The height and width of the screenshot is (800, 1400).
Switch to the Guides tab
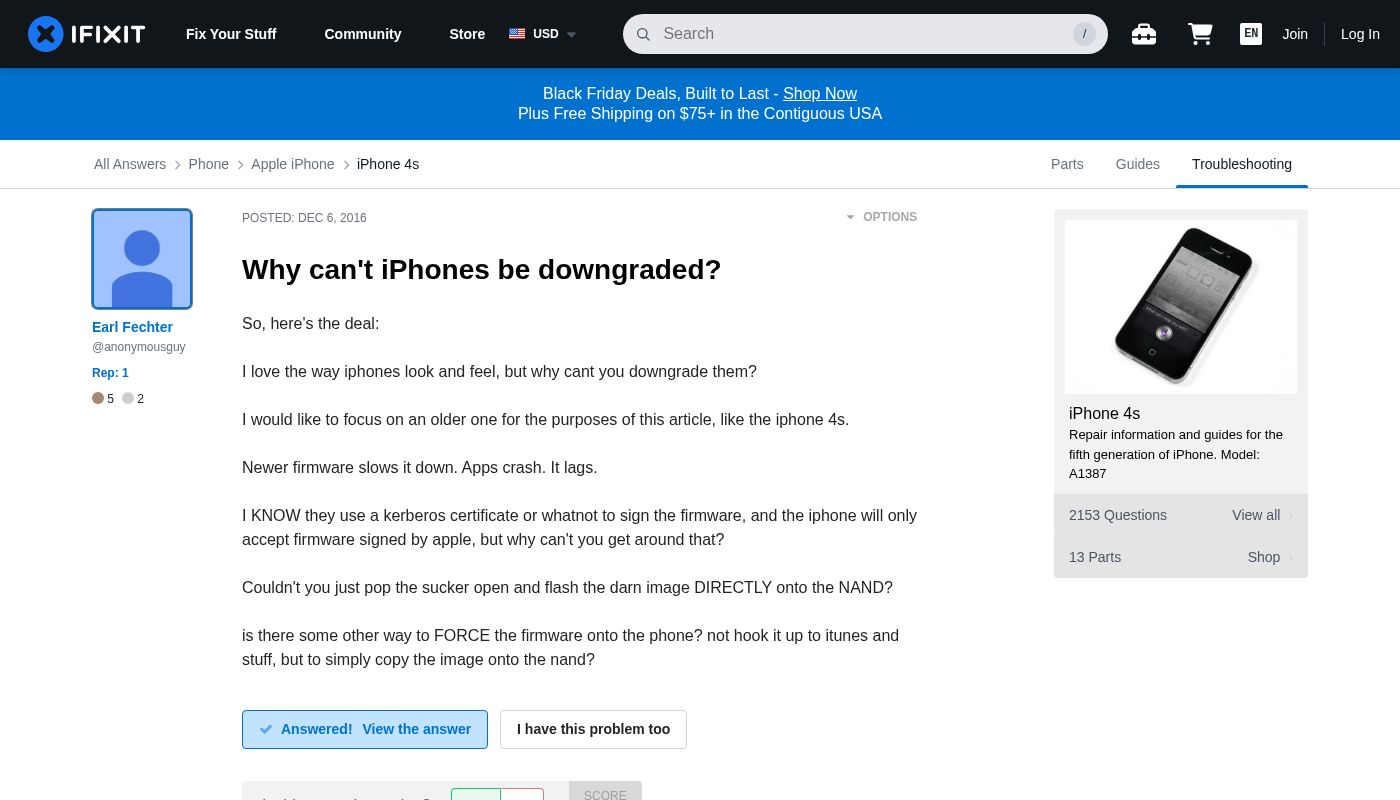pos(1137,164)
